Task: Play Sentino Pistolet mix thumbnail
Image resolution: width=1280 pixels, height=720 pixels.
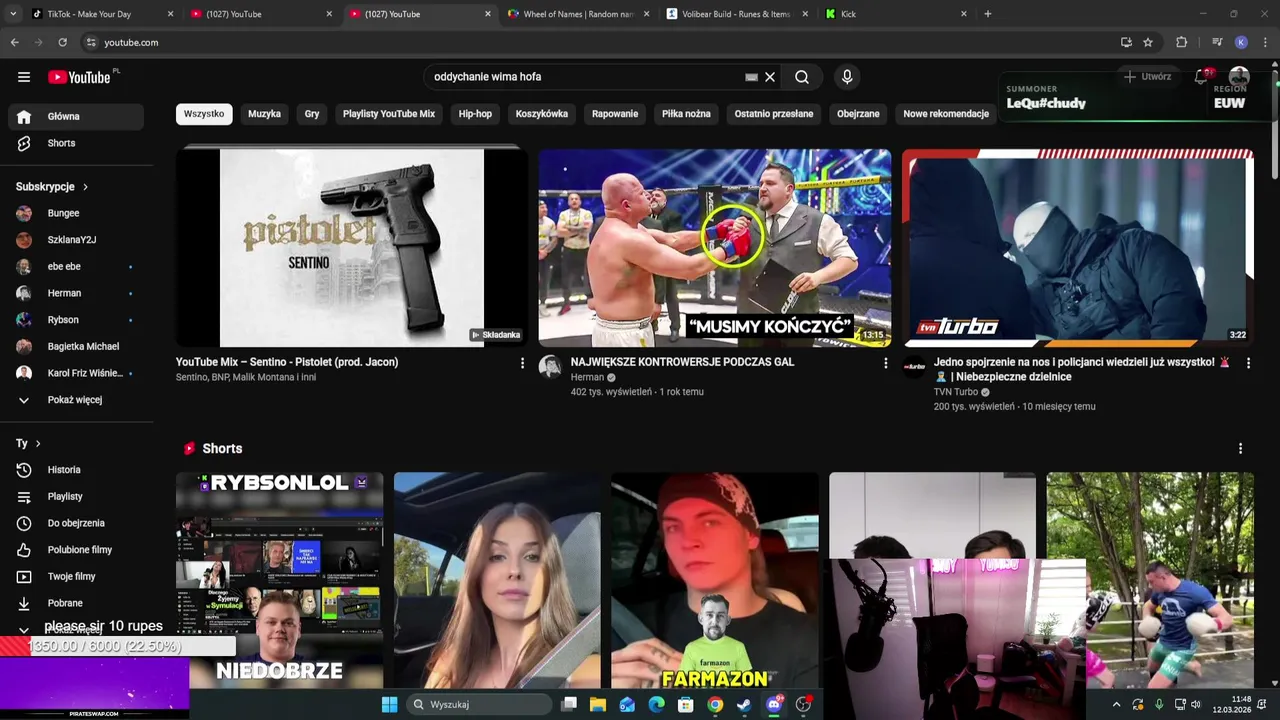Action: point(352,247)
